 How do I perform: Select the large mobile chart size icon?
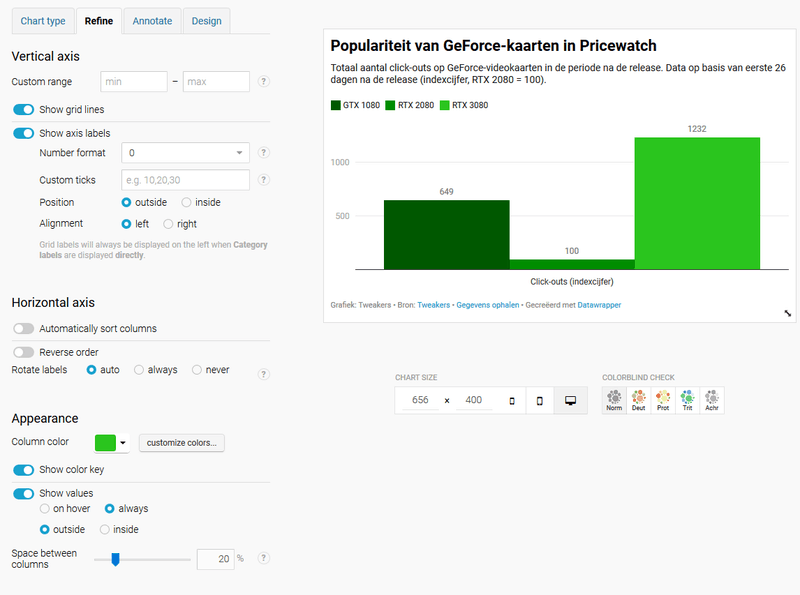click(540, 401)
